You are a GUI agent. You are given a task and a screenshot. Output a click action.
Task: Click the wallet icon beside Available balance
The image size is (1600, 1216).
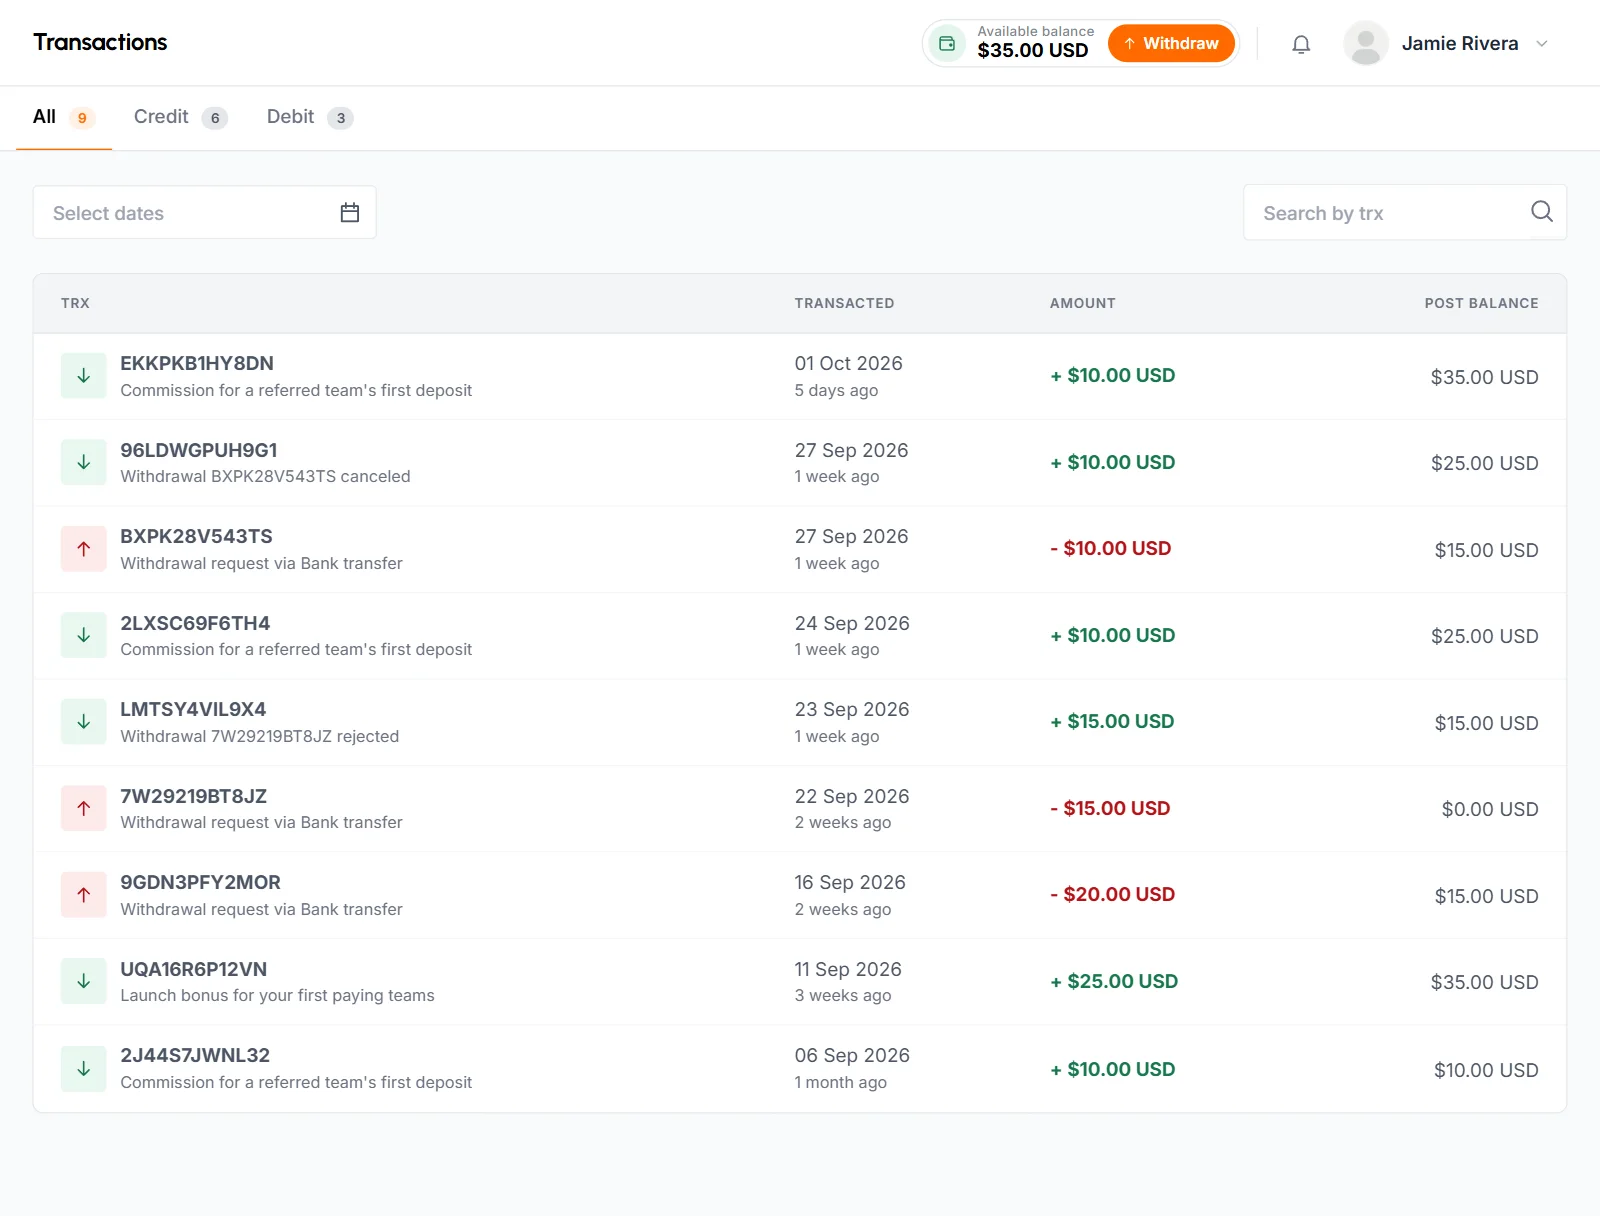946,43
